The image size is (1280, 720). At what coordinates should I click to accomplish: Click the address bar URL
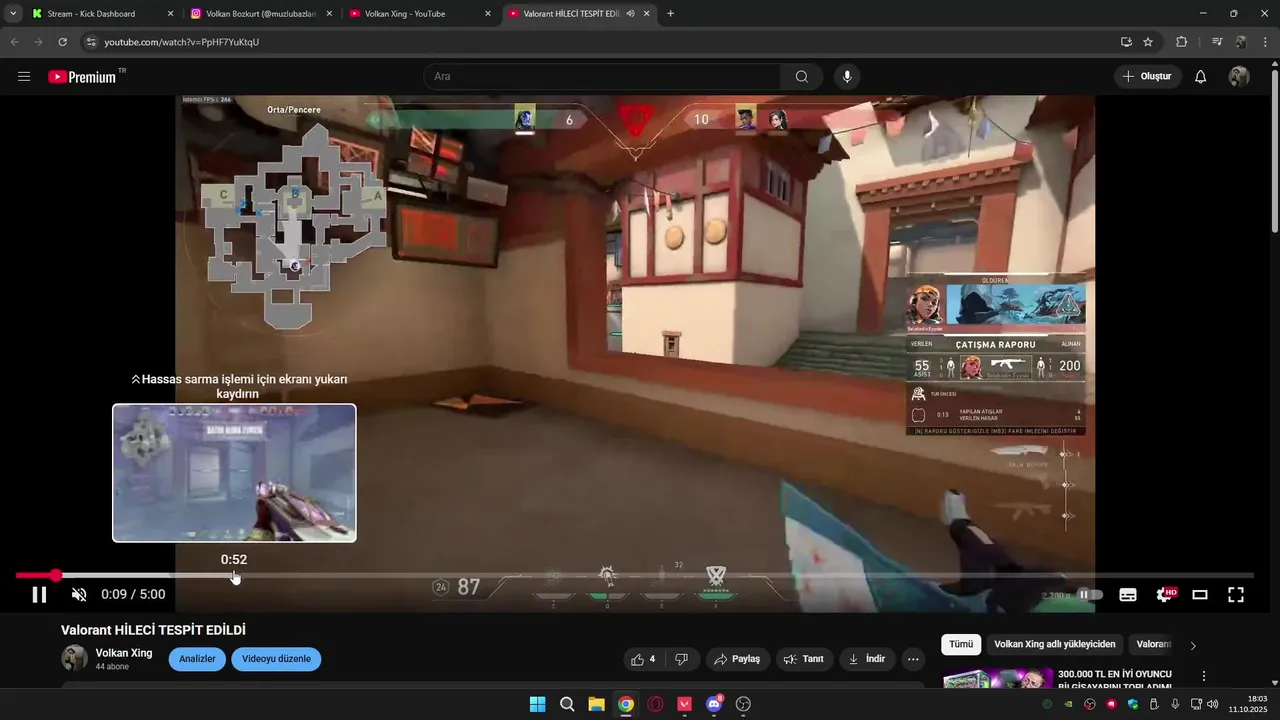(x=181, y=42)
